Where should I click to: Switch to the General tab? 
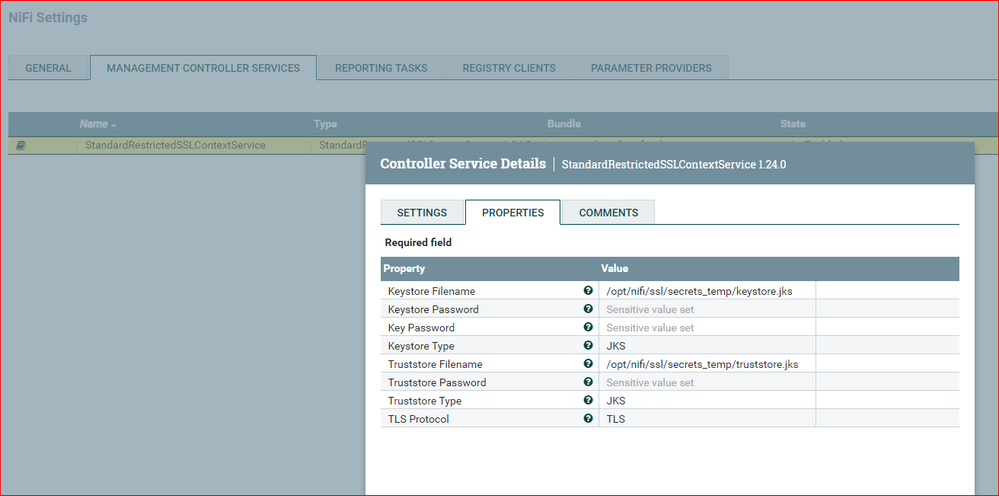click(48, 68)
